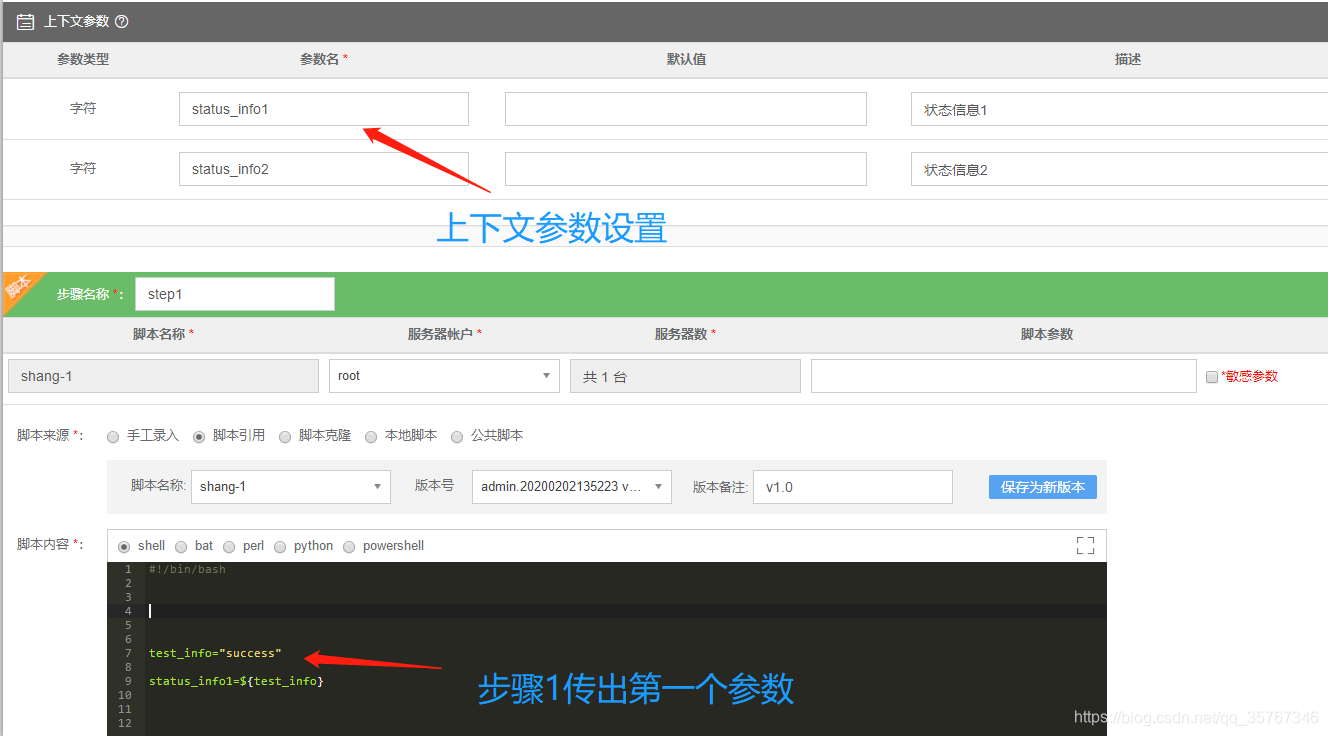The image size is (1328, 736).
Task: Click the 字符 type in status_info2 row
Action: pos(83,168)
